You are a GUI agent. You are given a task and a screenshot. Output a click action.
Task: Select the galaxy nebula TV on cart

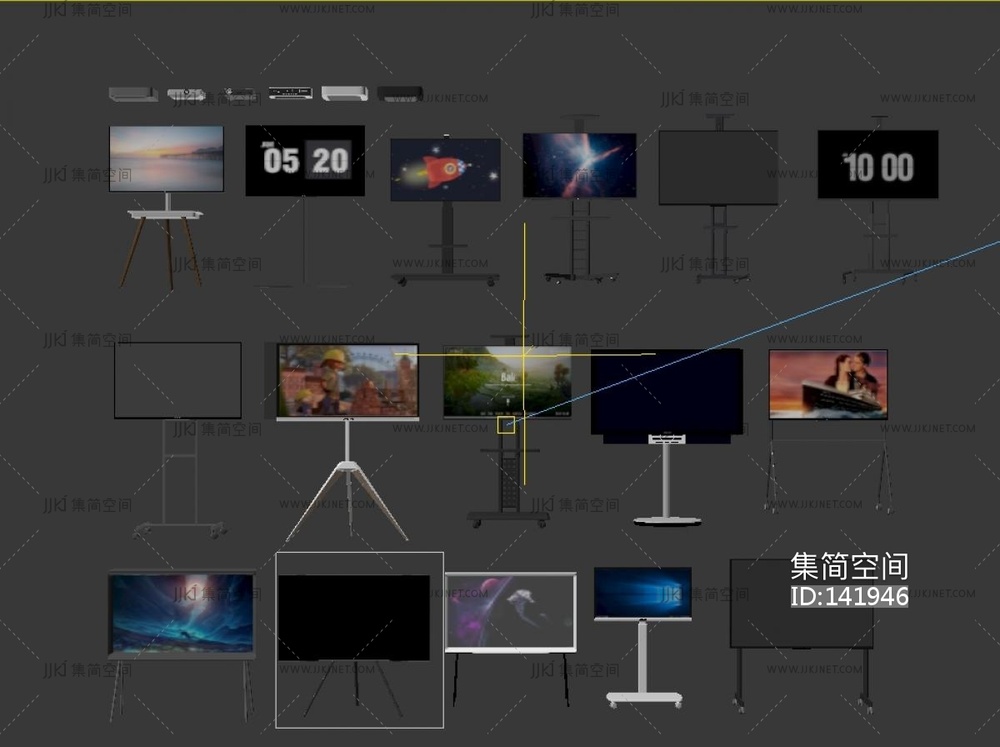pyautogui.click(x=579, y=165)
